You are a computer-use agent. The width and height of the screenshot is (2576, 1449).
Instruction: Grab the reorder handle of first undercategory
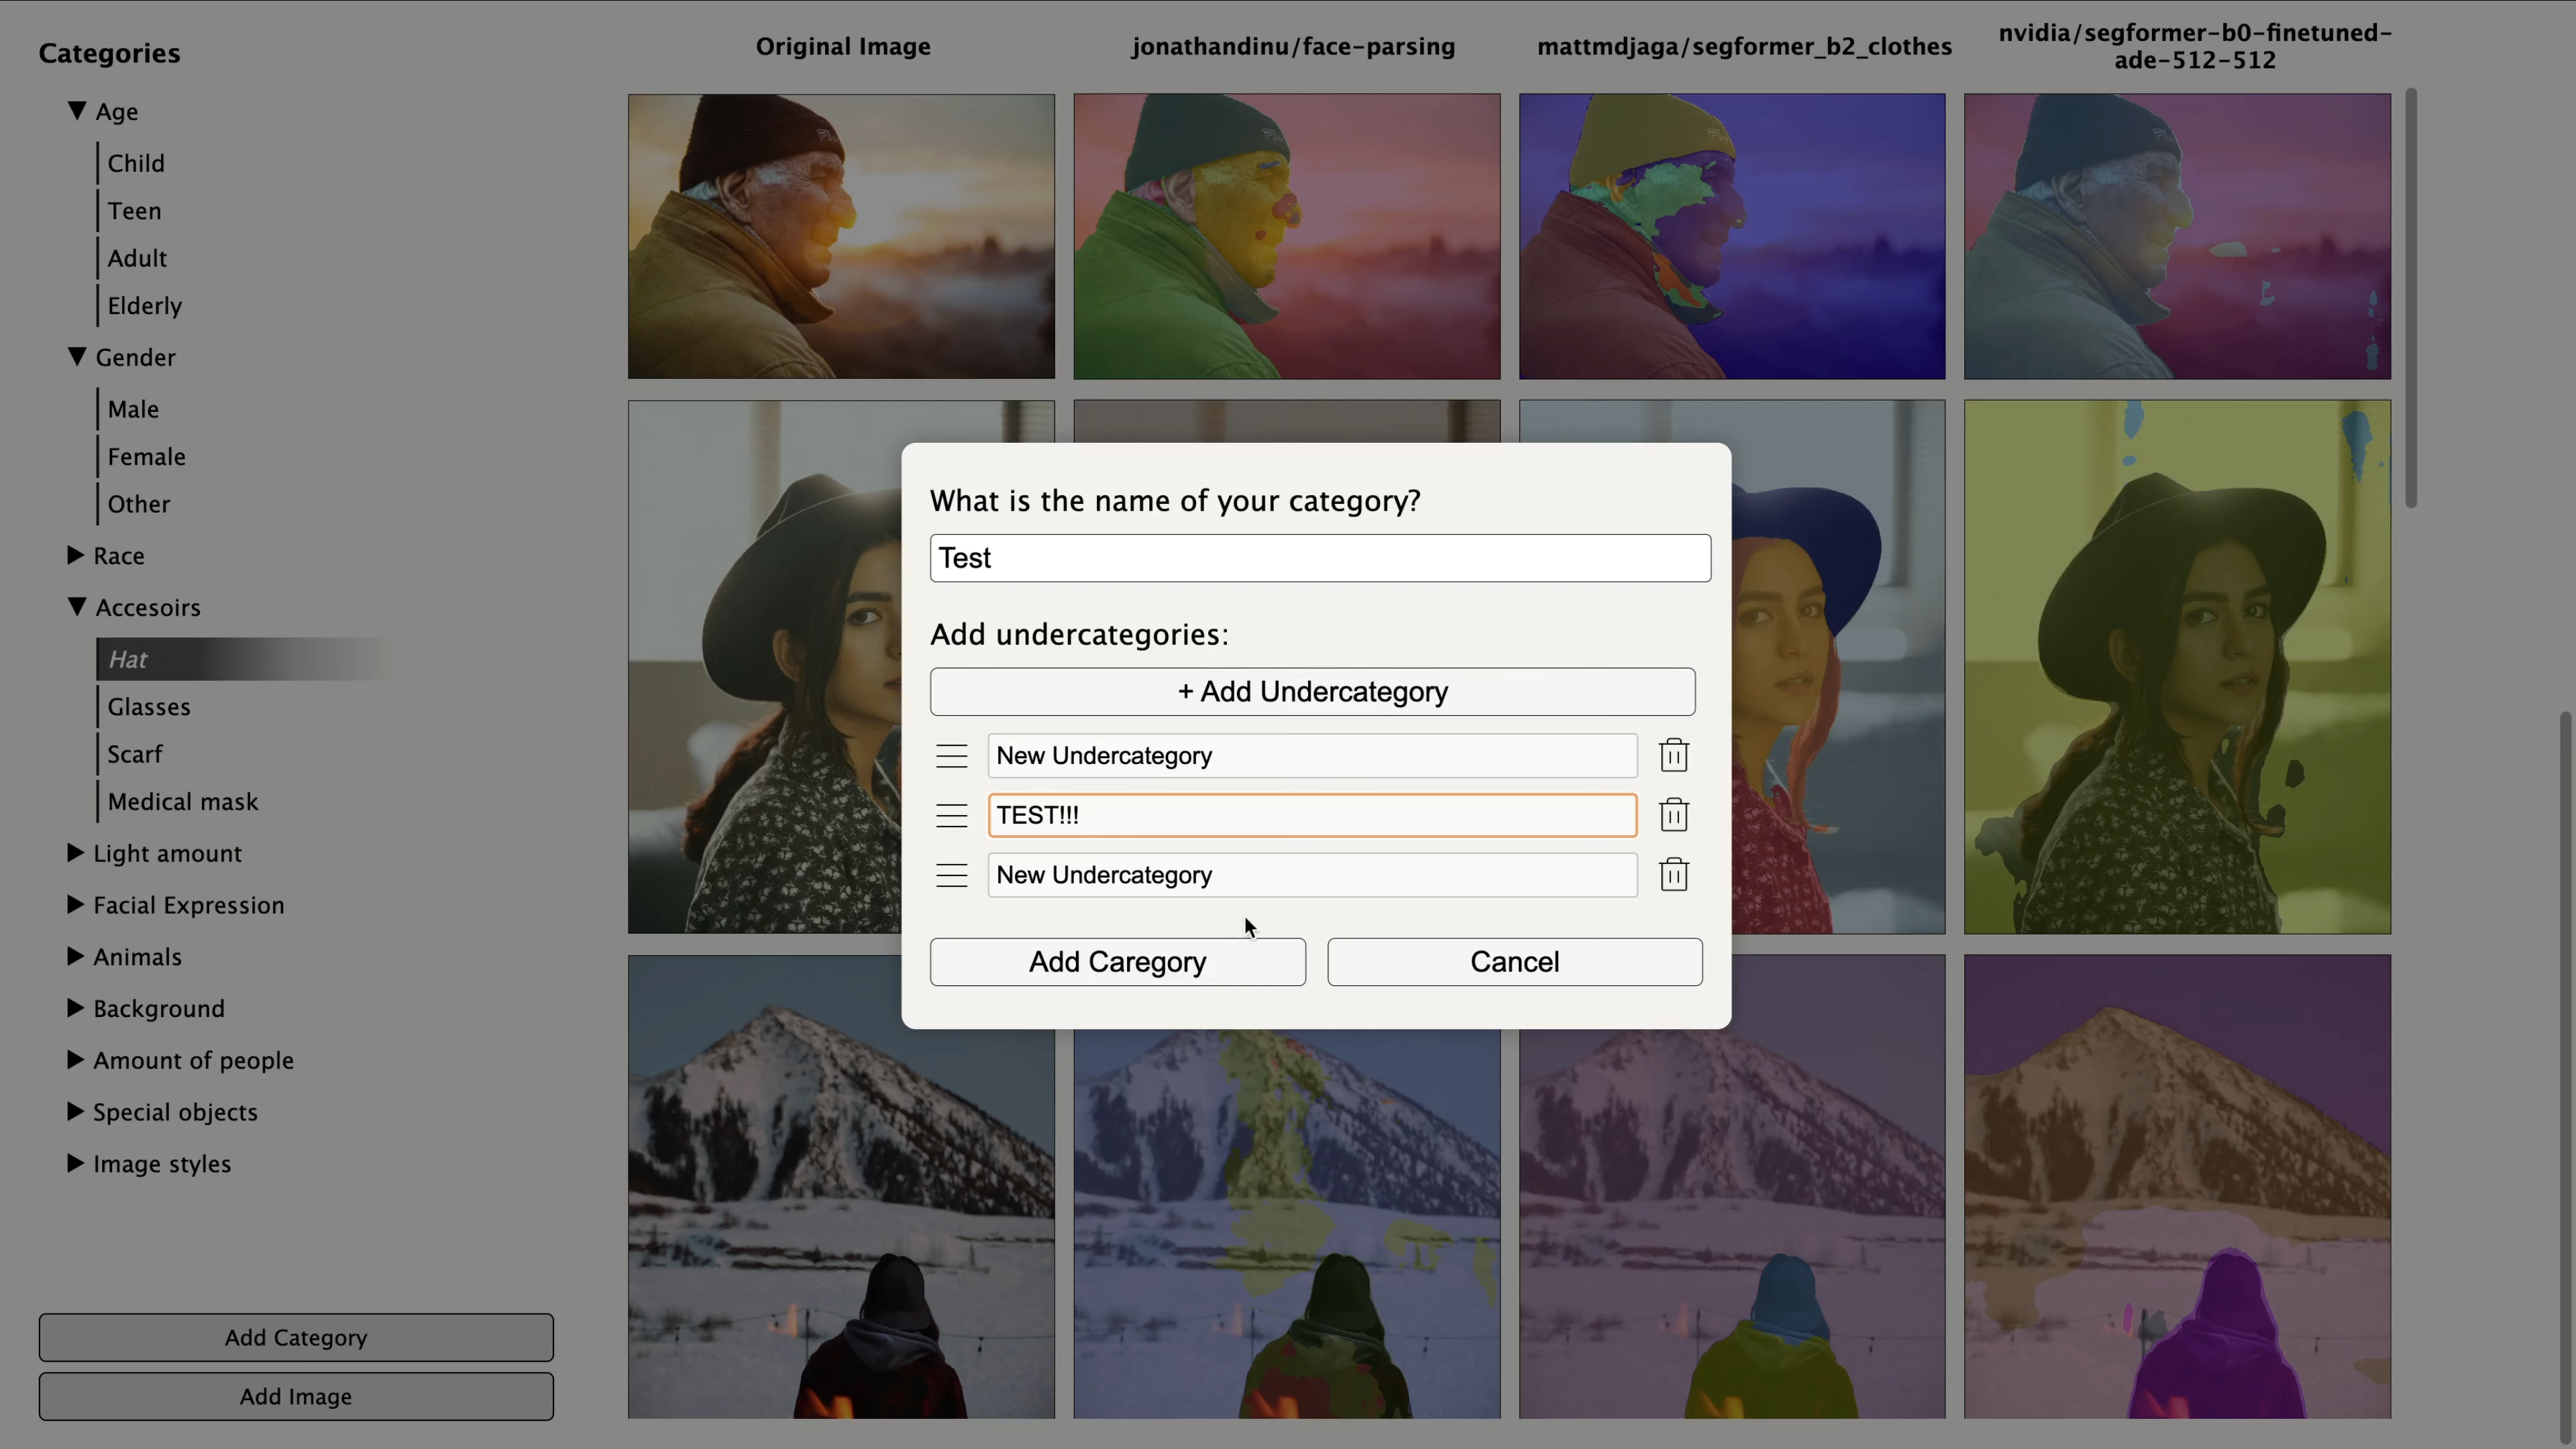[x=951, y=756]
